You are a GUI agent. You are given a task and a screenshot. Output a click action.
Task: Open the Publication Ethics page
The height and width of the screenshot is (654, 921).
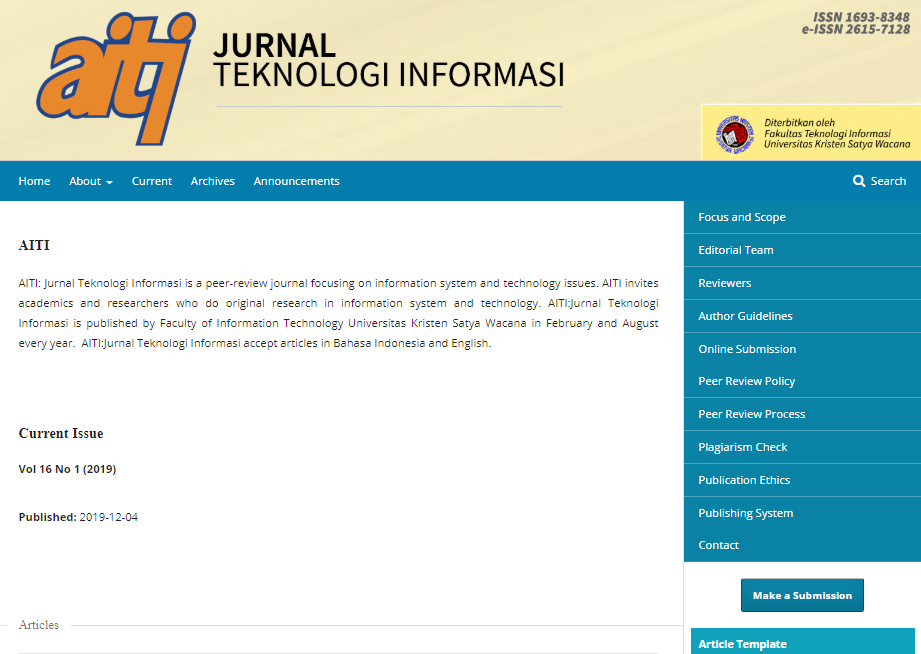pyautogui.click(x=744, y=480)
